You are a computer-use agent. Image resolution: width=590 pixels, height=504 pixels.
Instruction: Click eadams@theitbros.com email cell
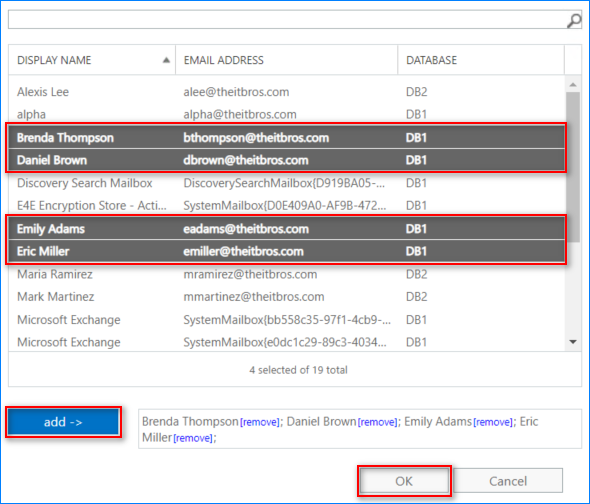coord(246,229)
